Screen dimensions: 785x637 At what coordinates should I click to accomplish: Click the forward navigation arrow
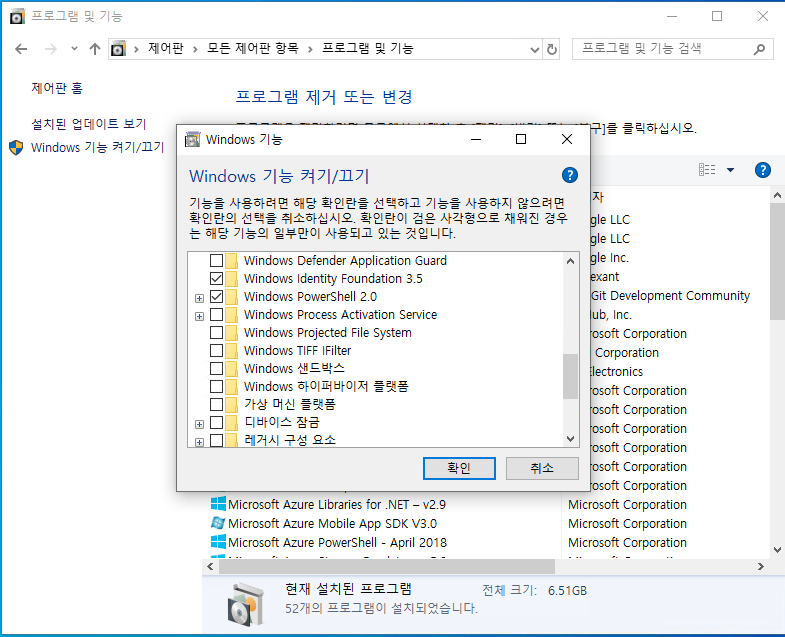(51, 49)
